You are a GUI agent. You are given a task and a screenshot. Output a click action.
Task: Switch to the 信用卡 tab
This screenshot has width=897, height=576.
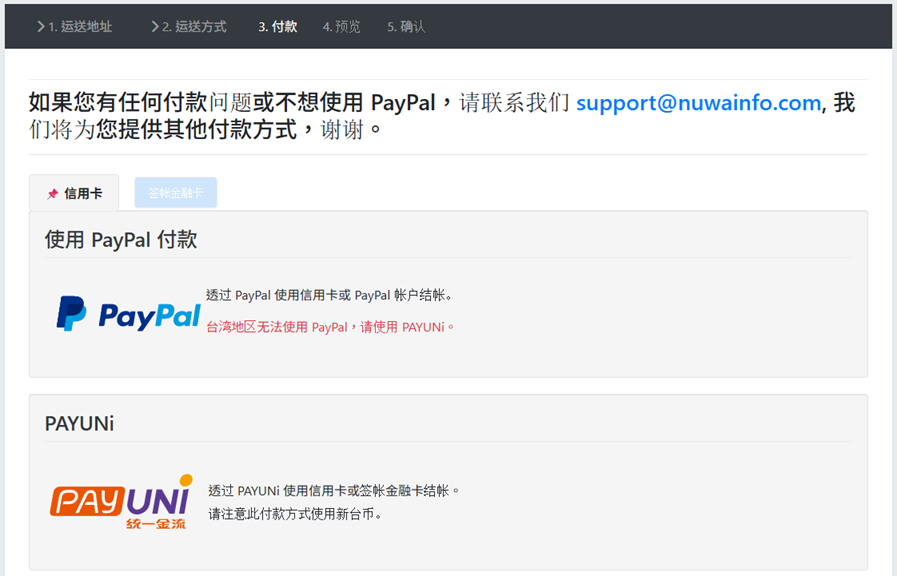click(74, 193)
